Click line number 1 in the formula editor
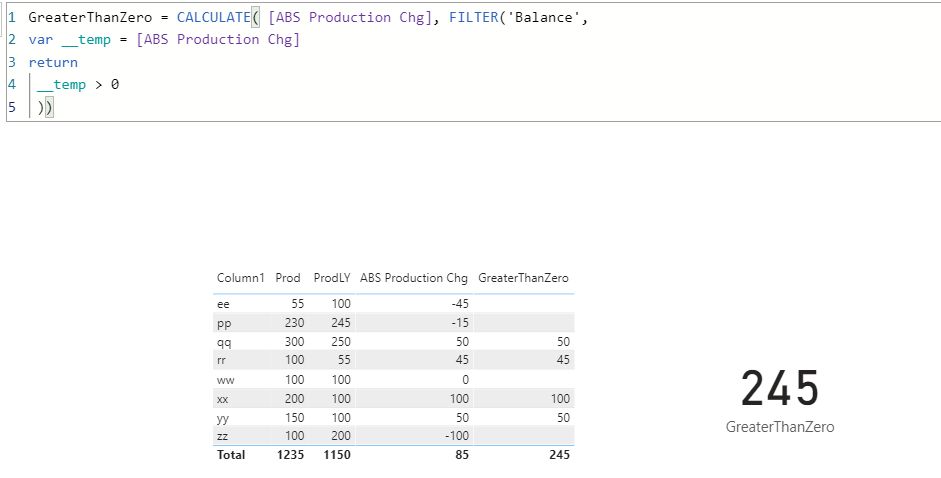This screenshot has width=941, height=478. 12,17
